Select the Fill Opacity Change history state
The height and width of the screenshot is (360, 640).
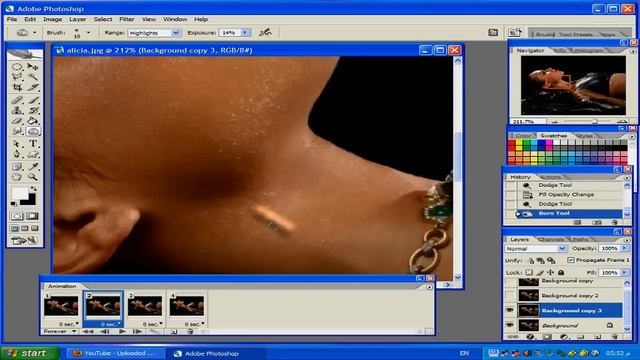click(566, 195)
